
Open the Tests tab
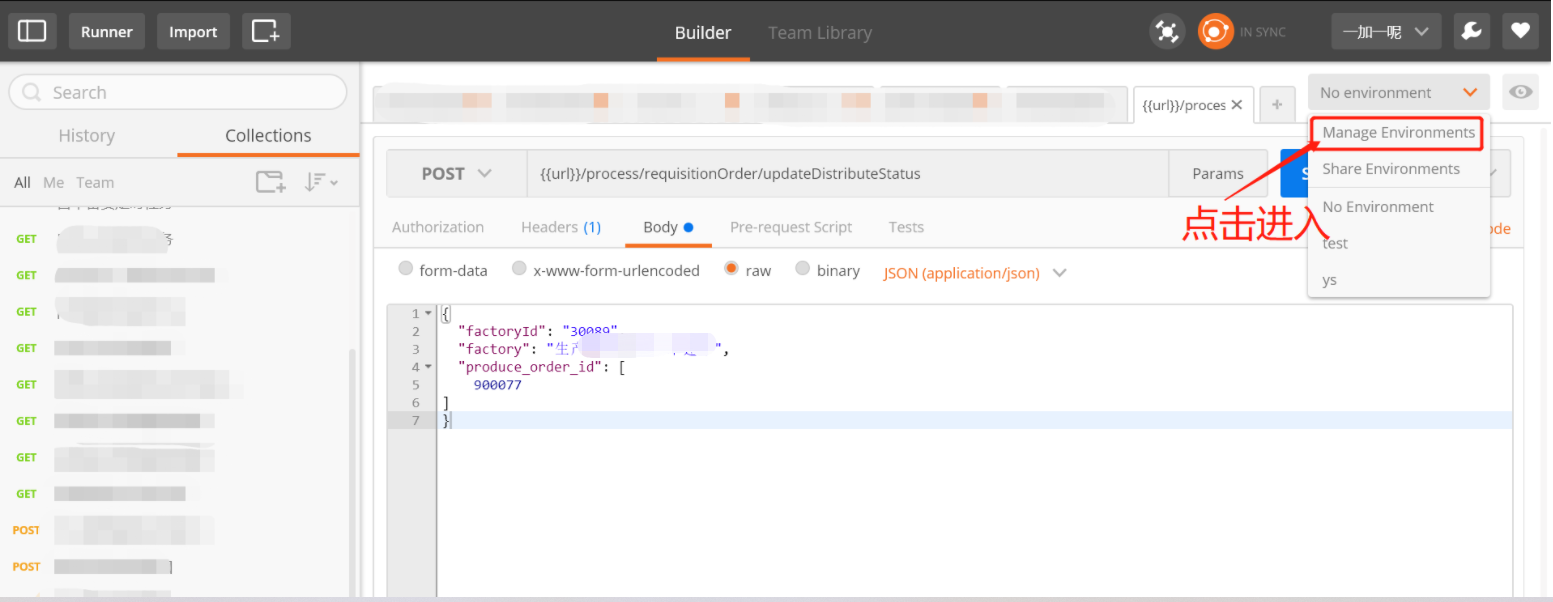pyautogui.click(x=906, y=227)
